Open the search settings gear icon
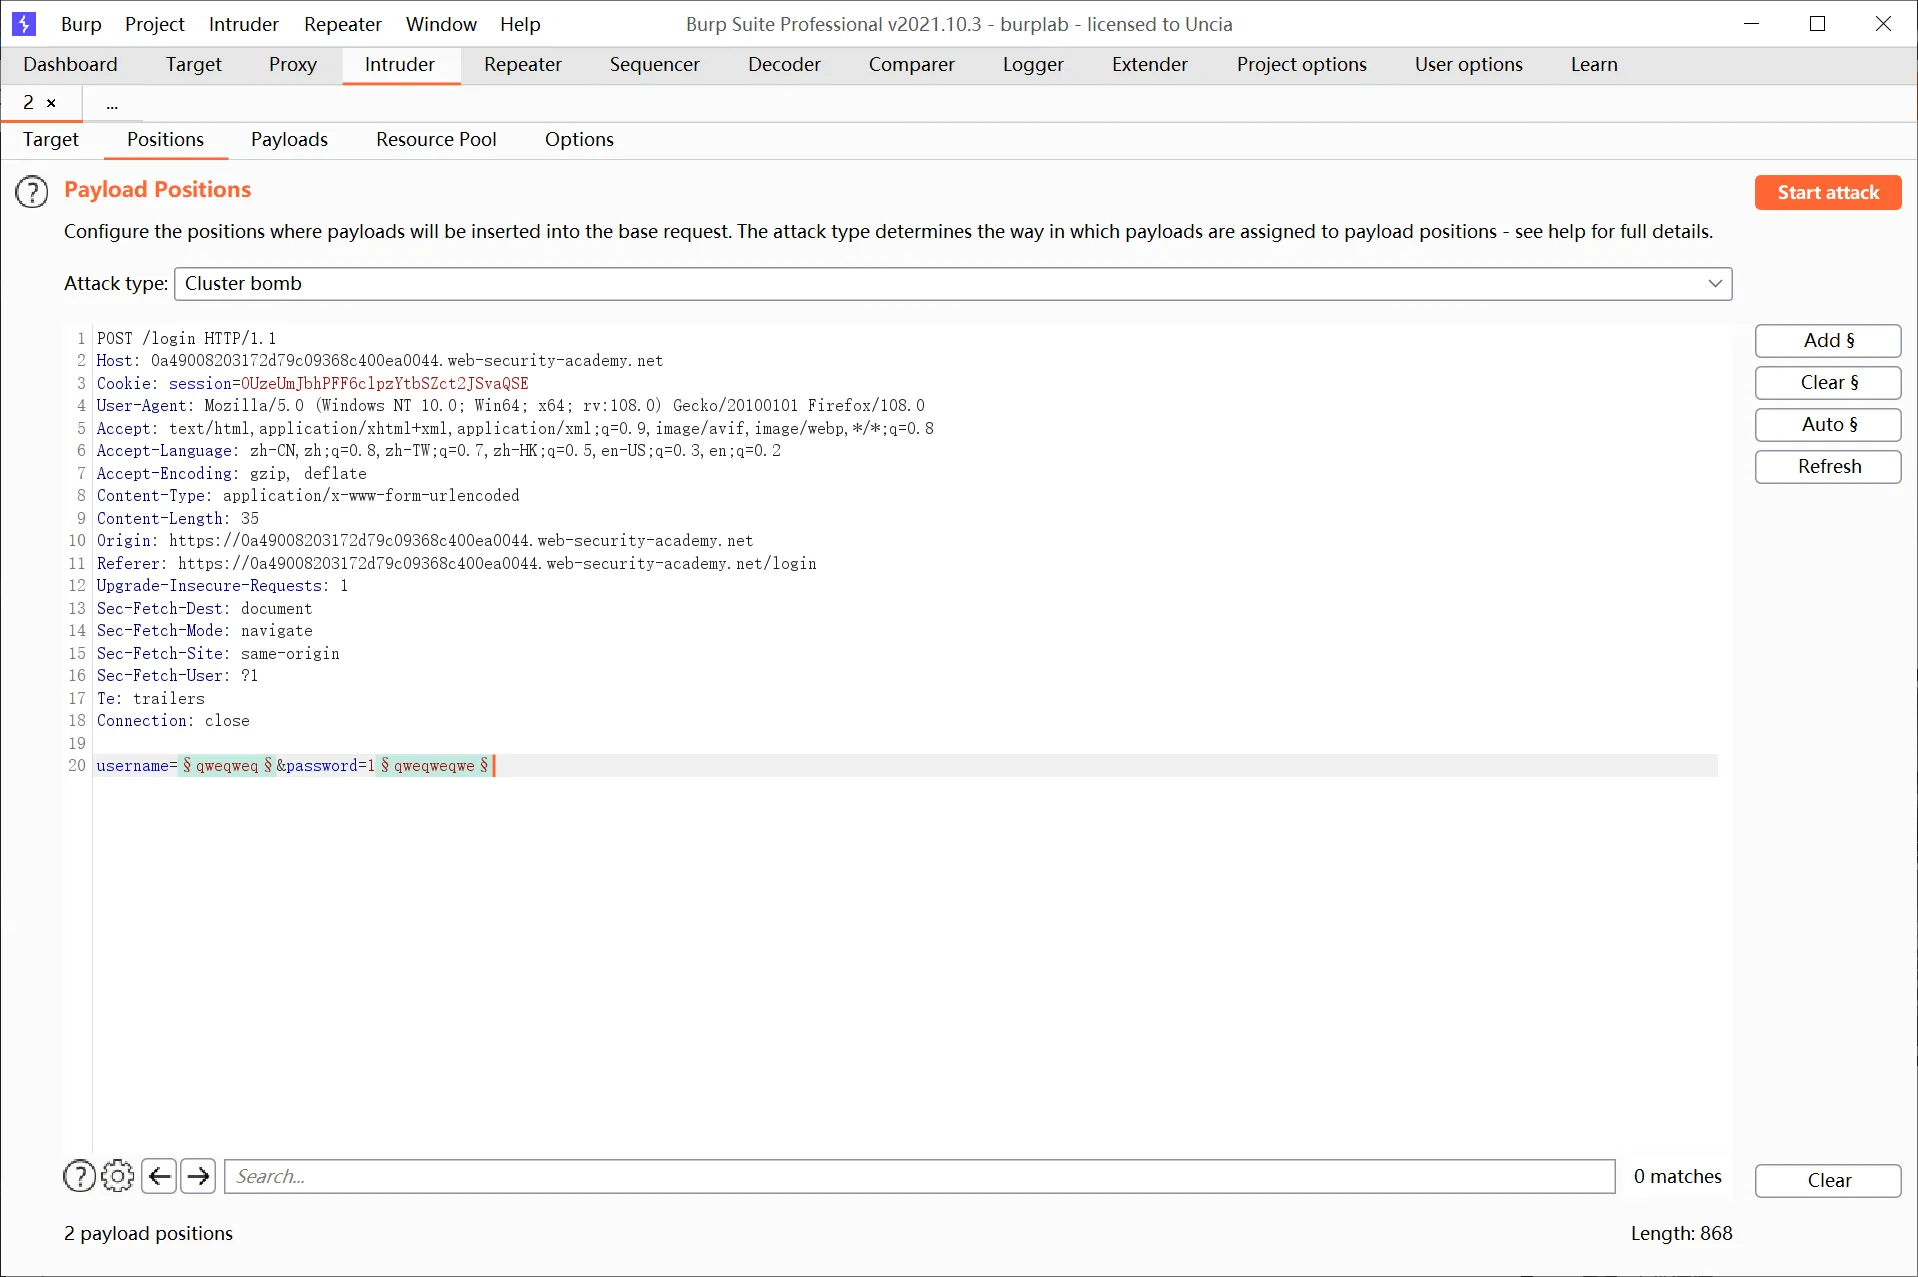1918x1277 pixels. click(118, 1176)
